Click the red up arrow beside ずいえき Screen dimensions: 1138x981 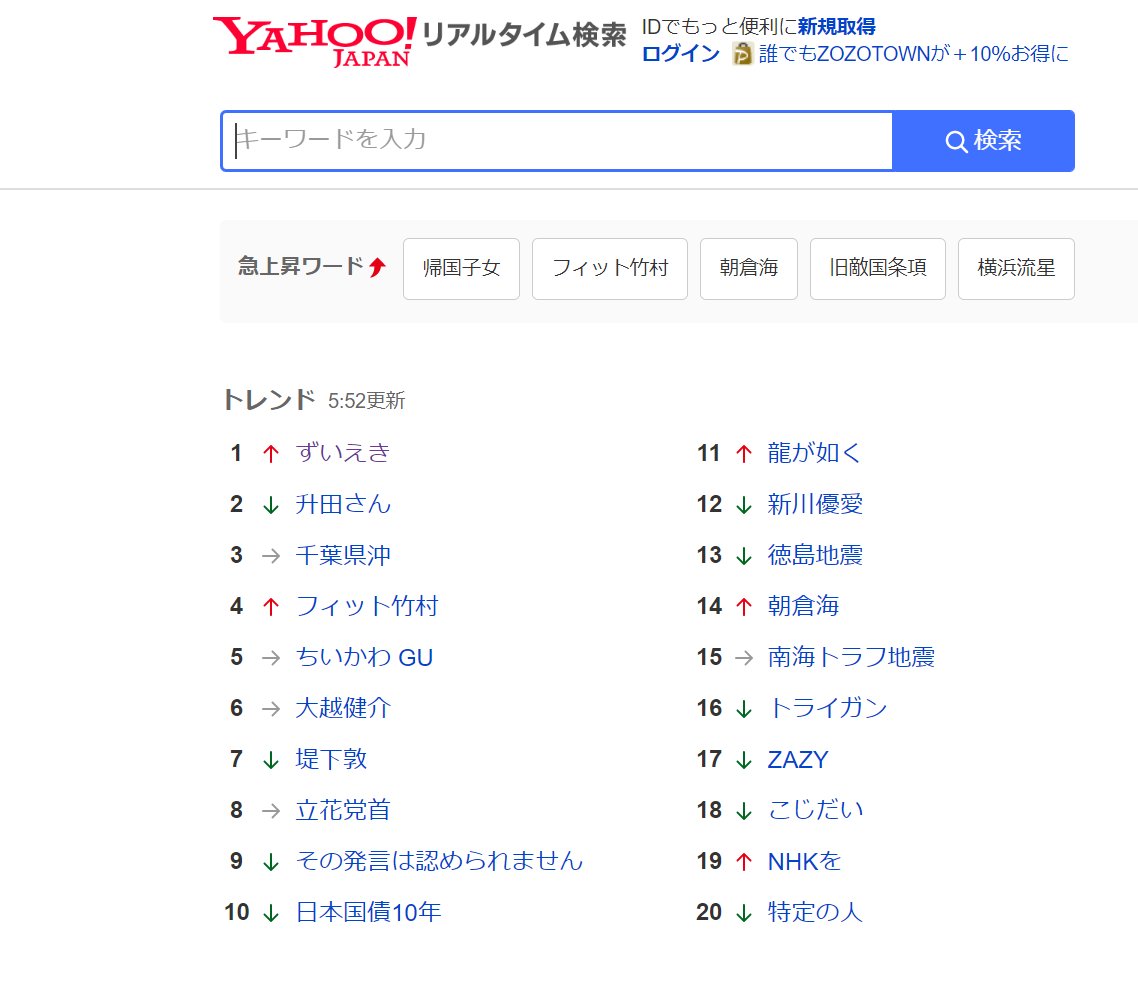point(271,453)
